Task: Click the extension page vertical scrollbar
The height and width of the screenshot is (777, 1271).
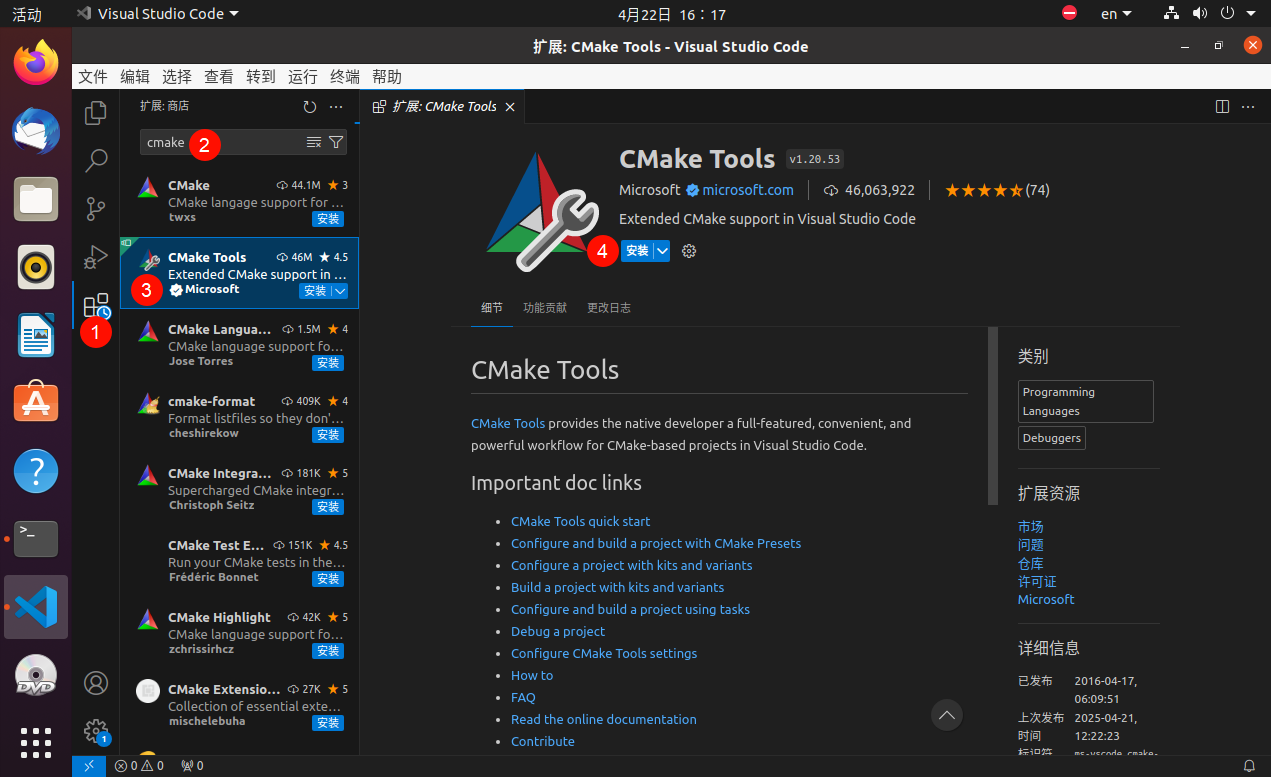Action: point(993,415)
